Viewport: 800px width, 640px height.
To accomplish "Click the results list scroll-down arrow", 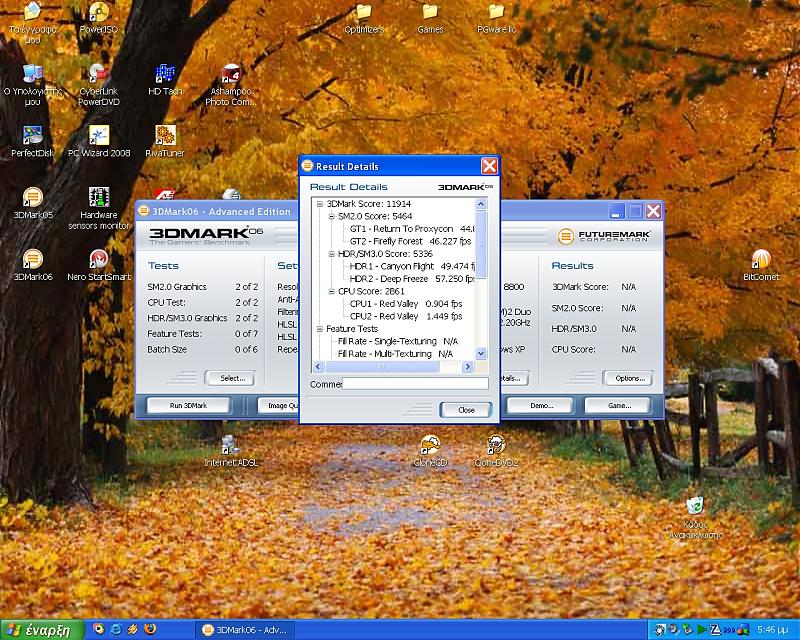I will coord(481,354).
